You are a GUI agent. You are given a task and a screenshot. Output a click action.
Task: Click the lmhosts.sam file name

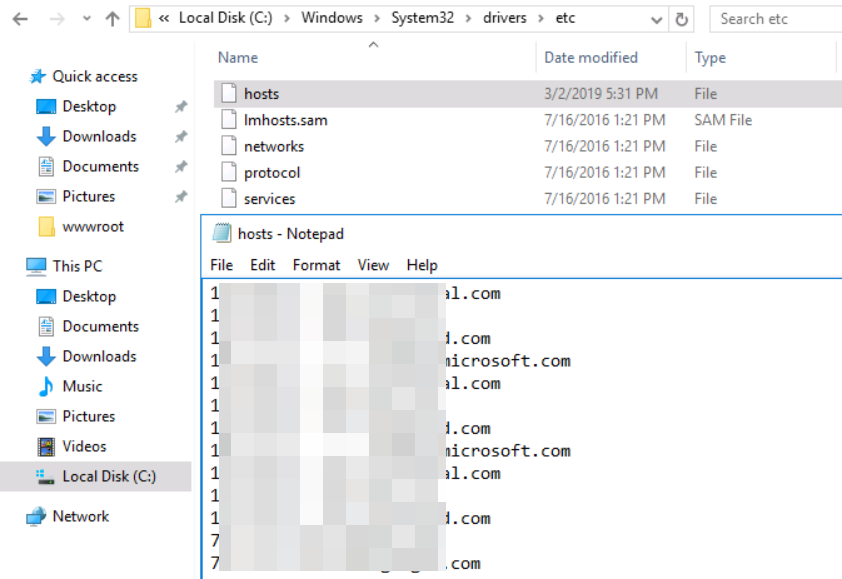(286, 120)
